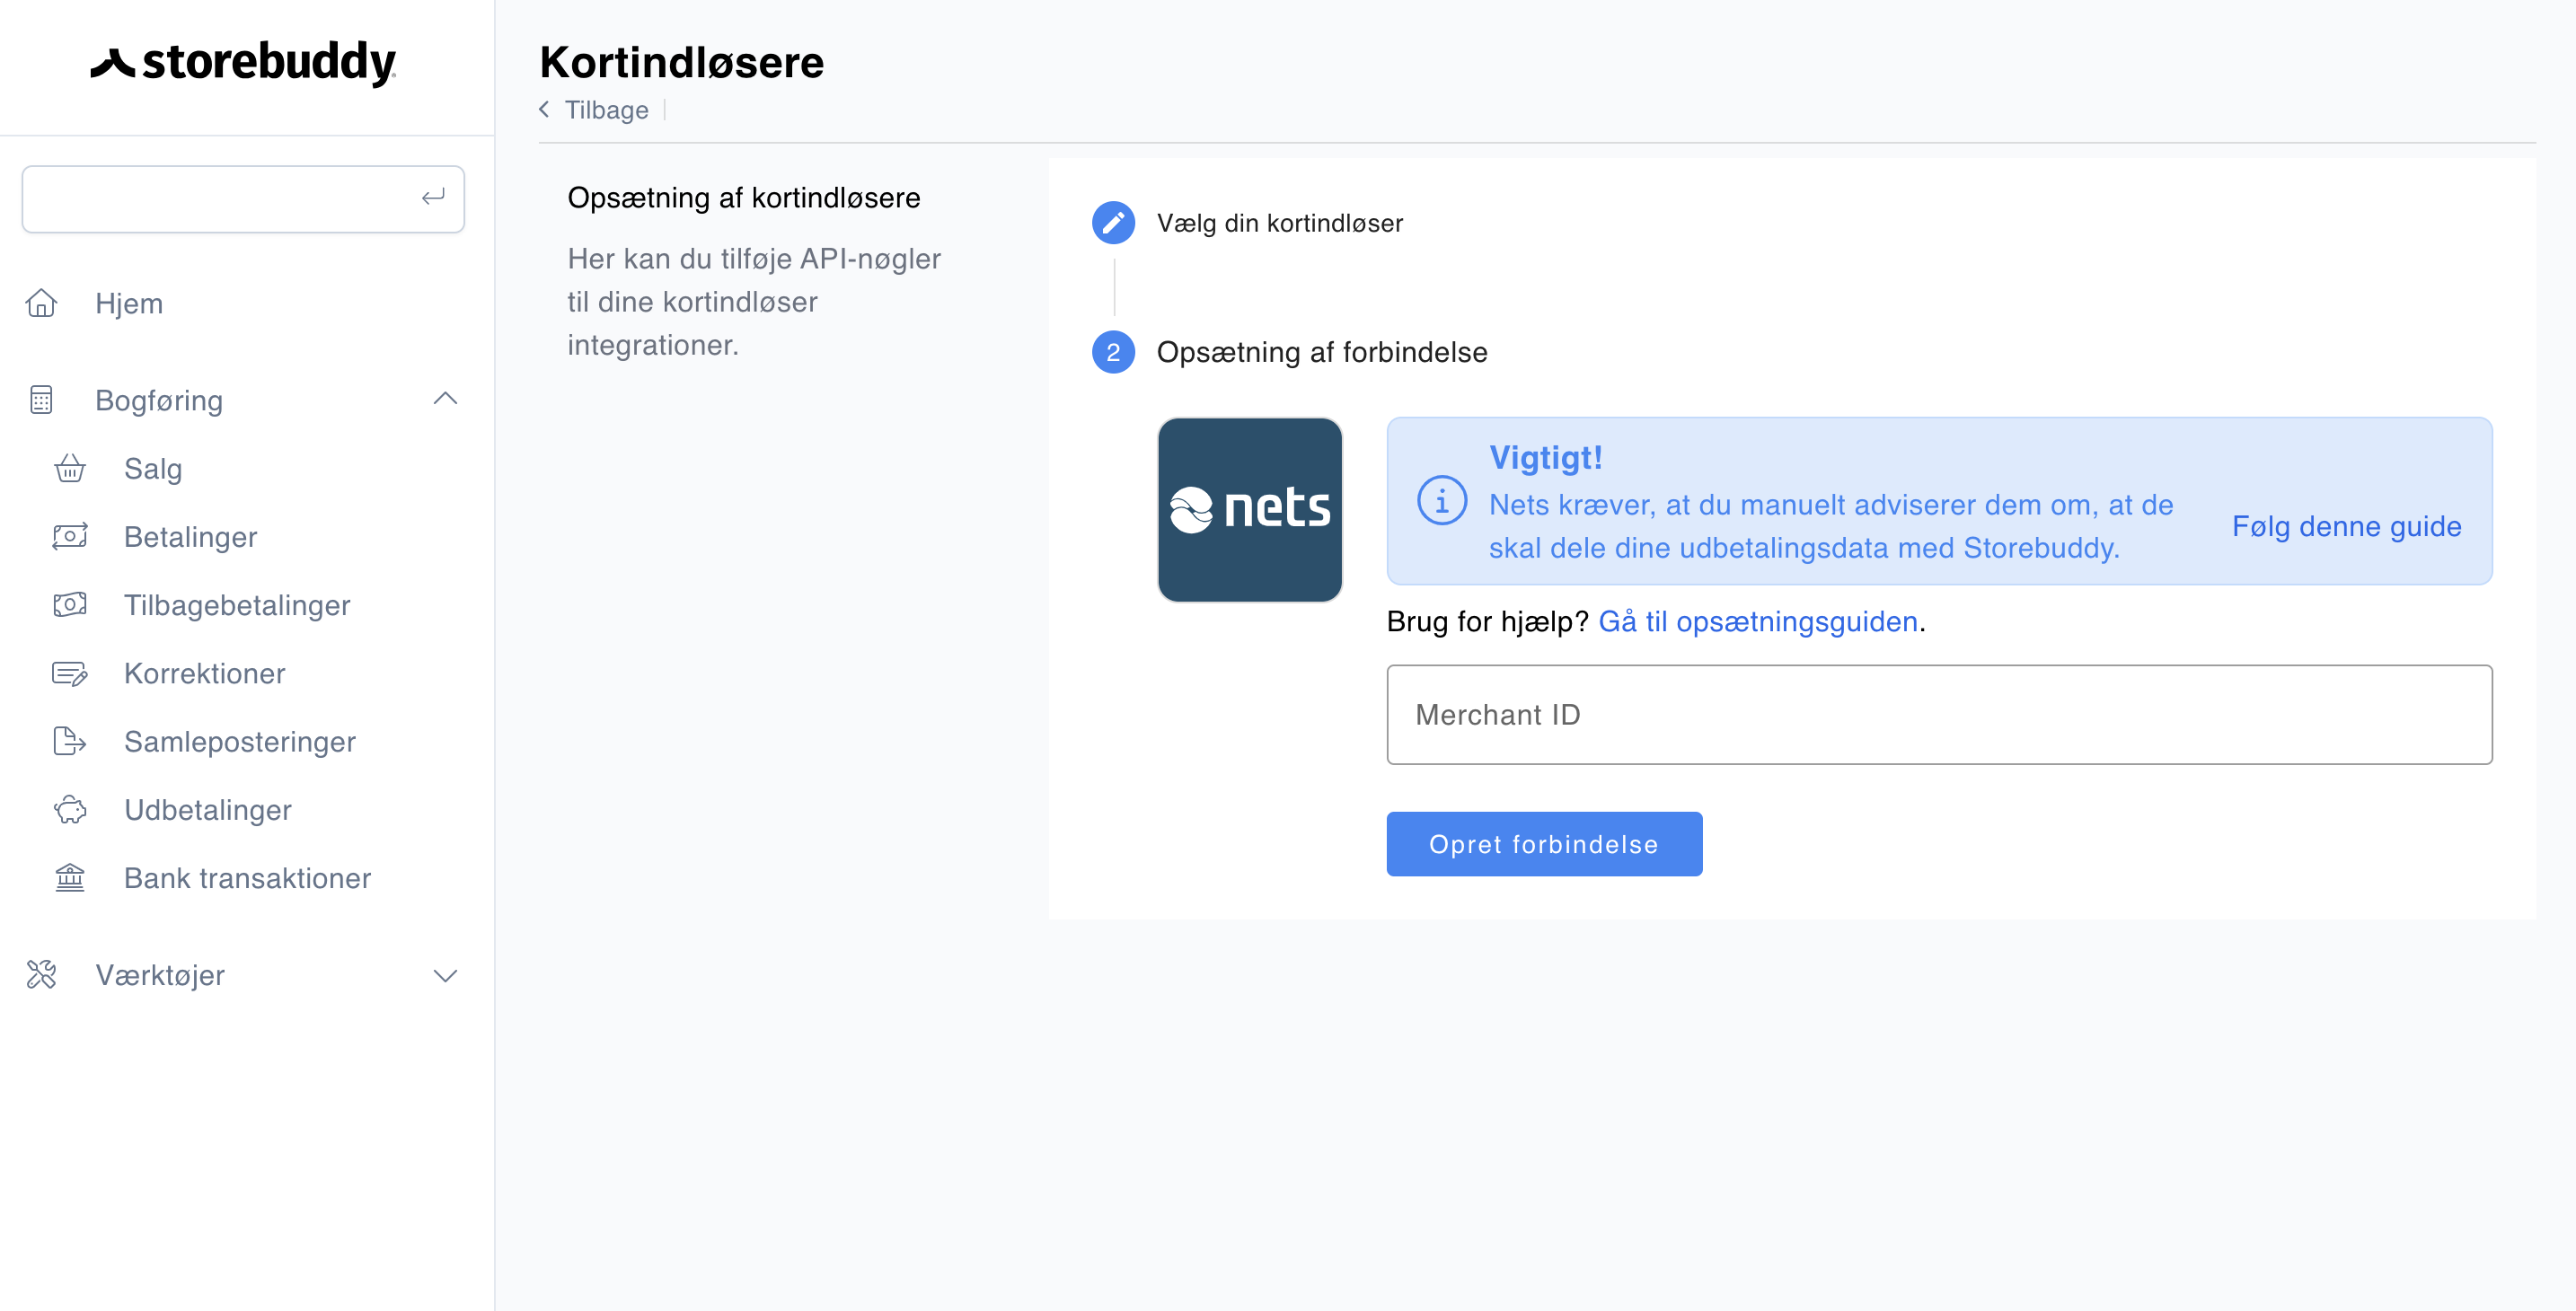Click the Værktøjer tools icon
The height and width of the screenshot is (1311, 2576).
(41, 974)
